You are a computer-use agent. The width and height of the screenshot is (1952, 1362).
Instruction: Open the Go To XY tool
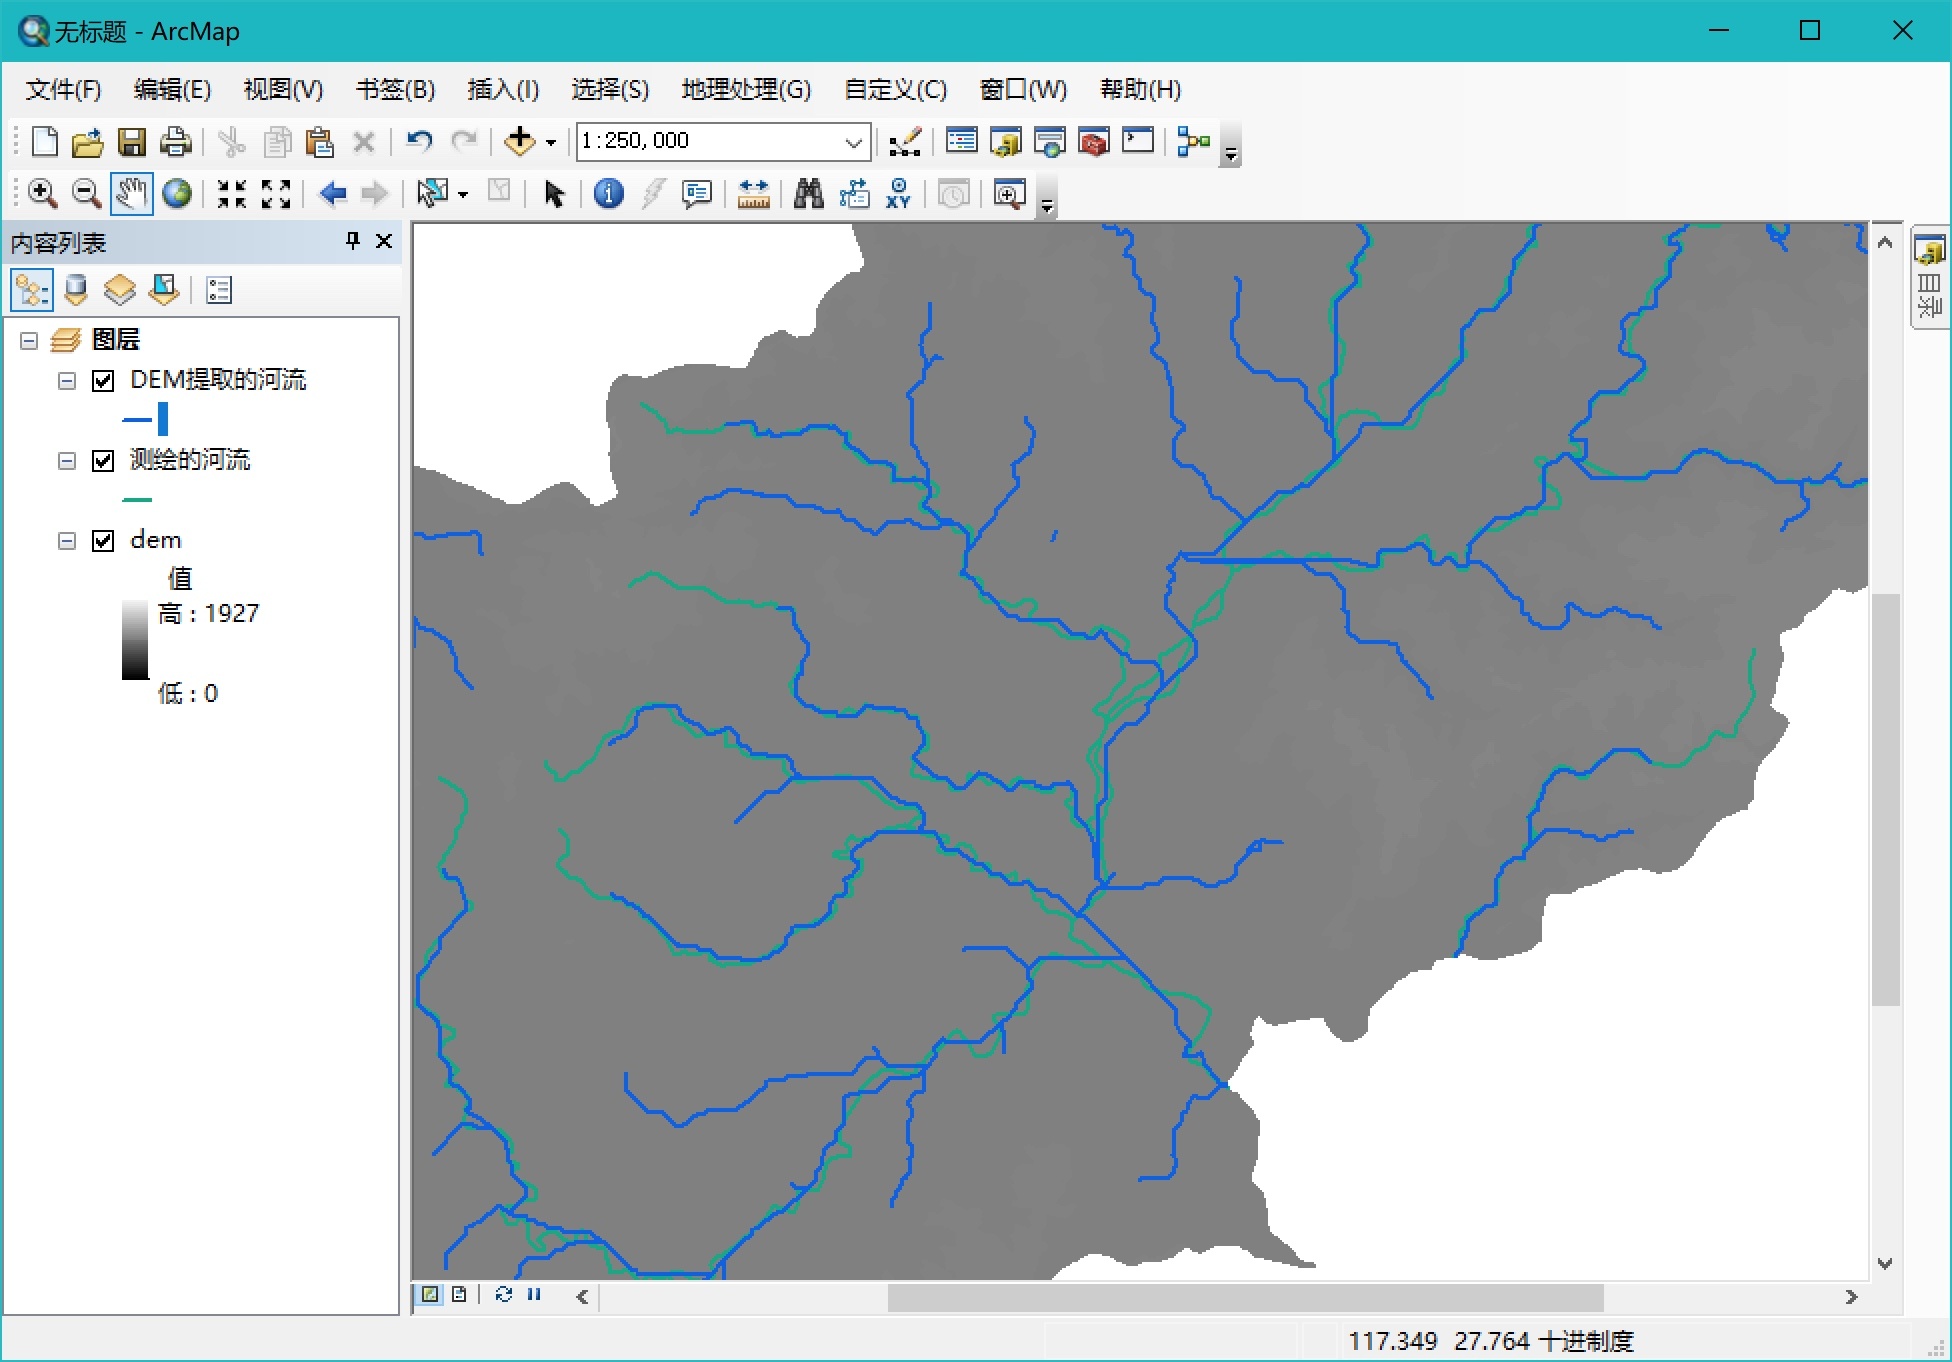[898, 193]
